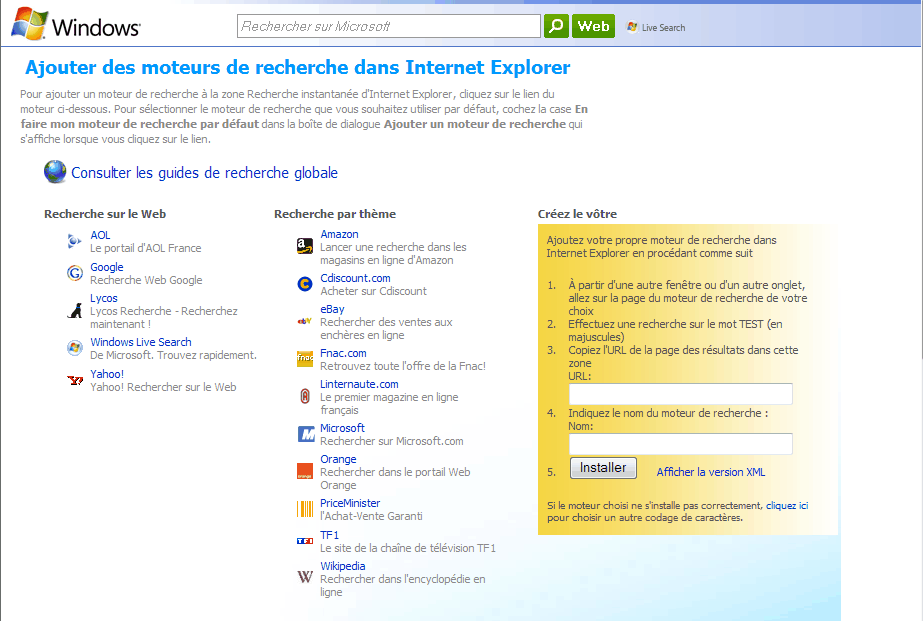923x621 pixels.
Task: Add the Microsoft search provider link
Action: [343, 428]
